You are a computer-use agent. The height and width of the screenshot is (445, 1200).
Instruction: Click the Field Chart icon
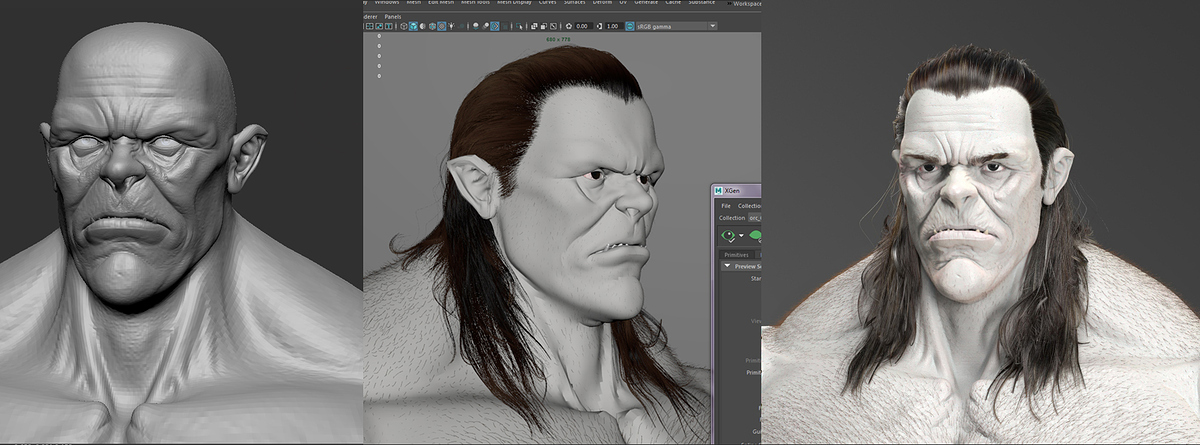pos(370,26)
